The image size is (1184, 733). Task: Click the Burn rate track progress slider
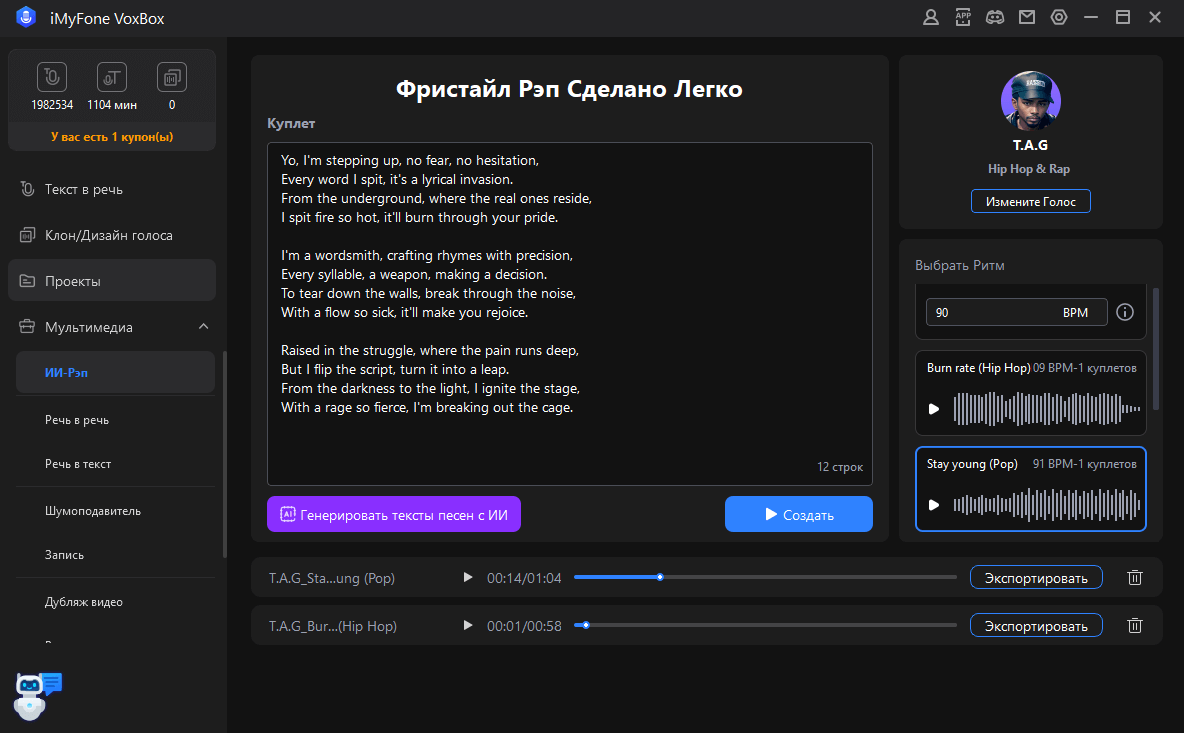(x=765, y=625)
